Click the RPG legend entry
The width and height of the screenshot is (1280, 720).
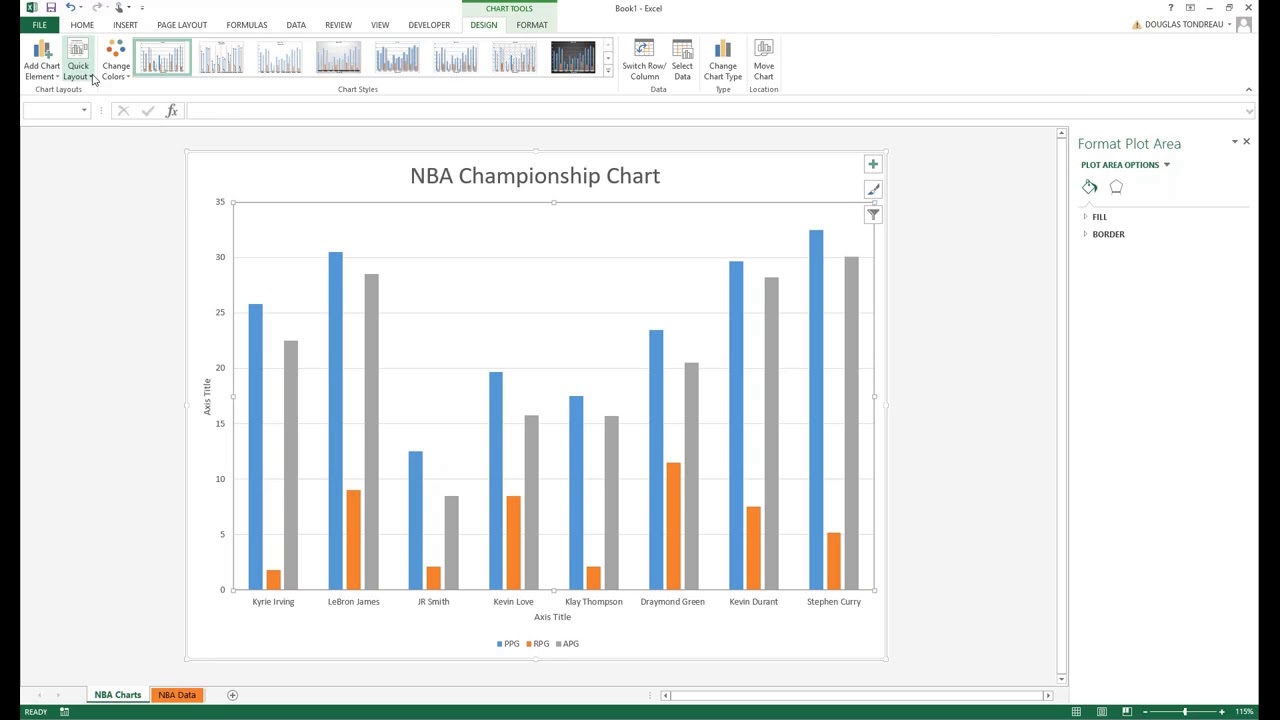538,644
